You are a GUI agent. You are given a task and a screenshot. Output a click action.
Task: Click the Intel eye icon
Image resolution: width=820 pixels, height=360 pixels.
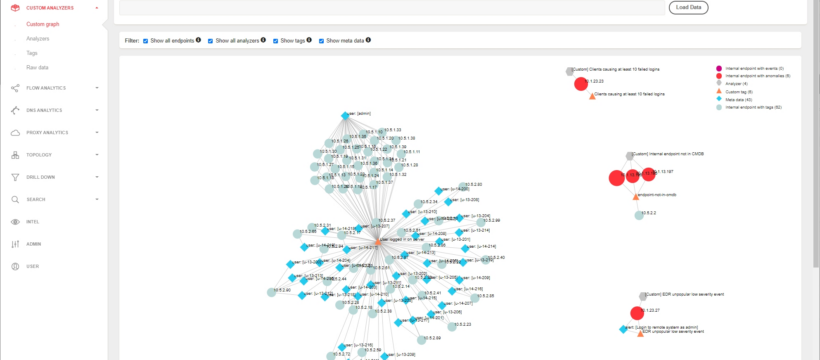[x=15, y=222]
